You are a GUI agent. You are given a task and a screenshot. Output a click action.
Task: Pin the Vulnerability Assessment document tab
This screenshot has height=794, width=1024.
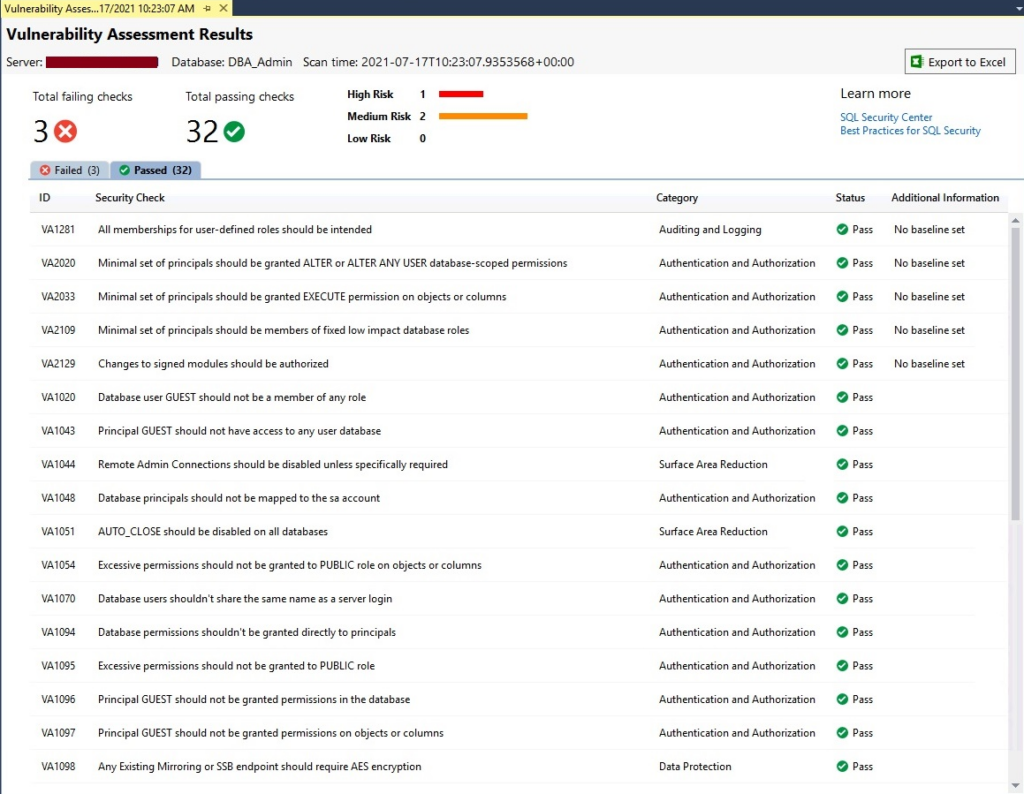[x=207, y=8]
